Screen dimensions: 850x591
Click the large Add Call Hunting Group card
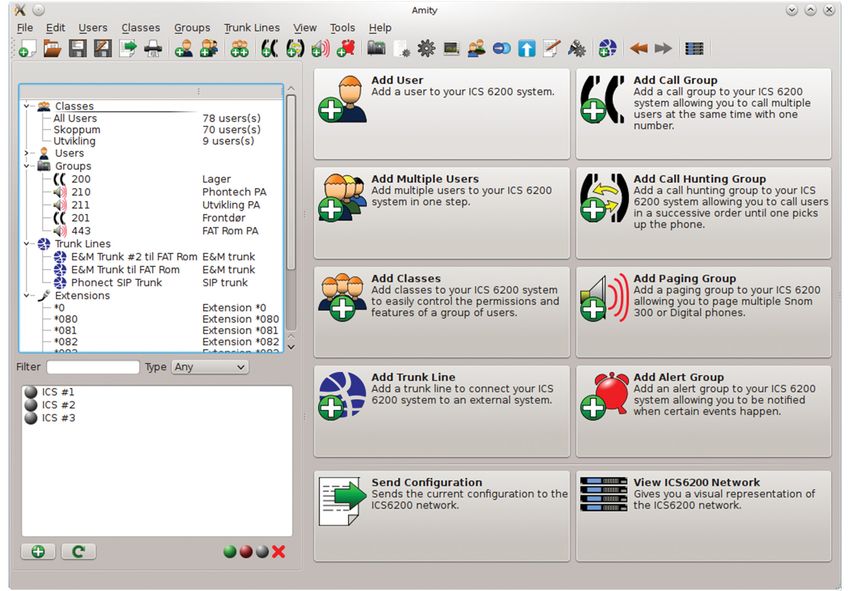click(x=704, y=213)
